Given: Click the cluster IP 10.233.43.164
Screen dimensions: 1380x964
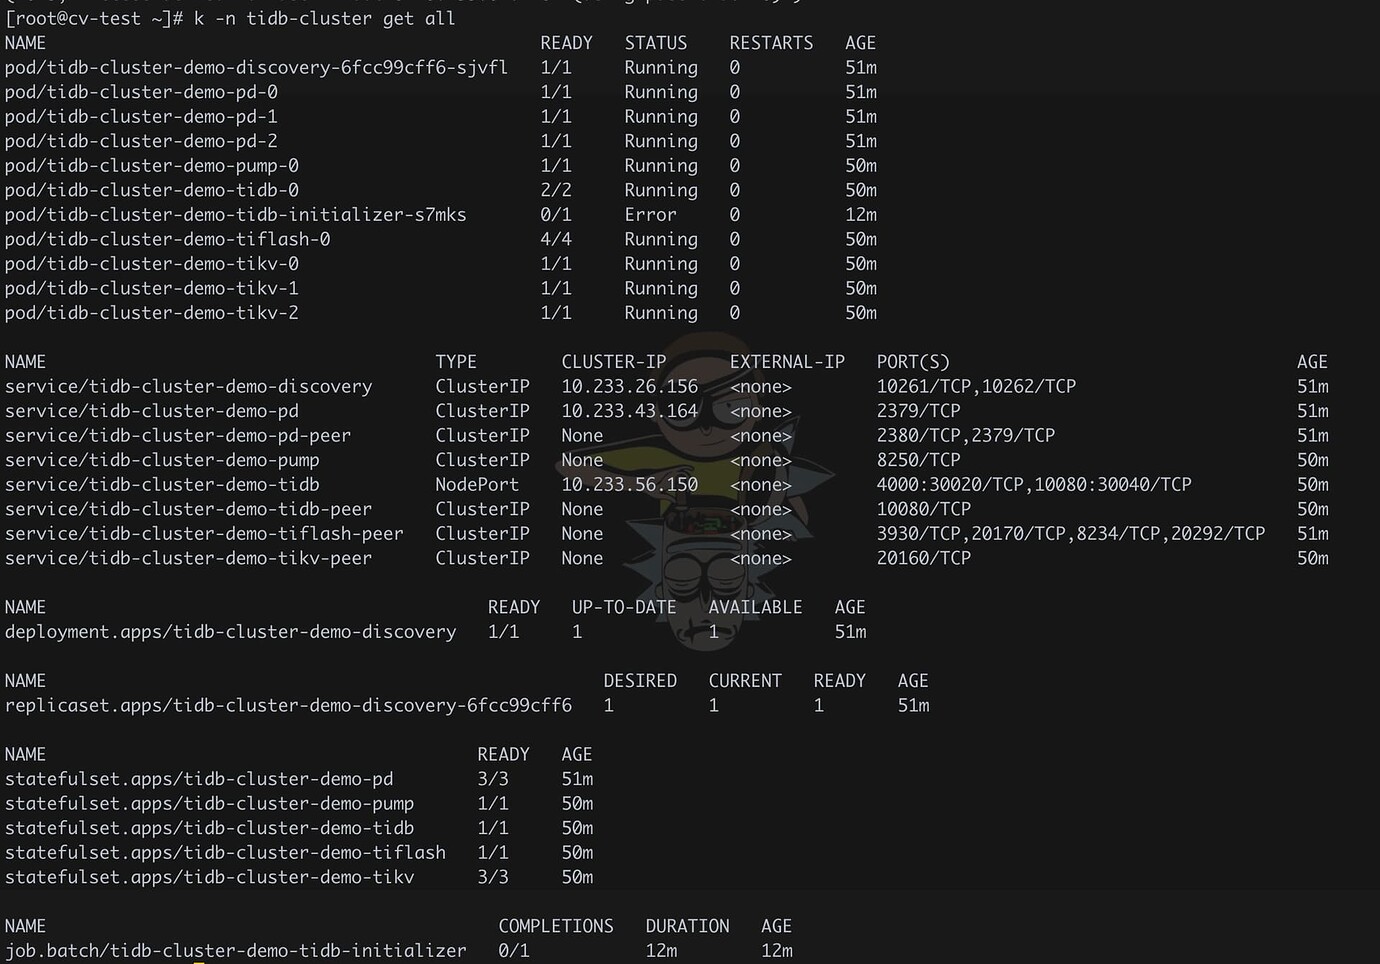Looking at the screenshot, I should pyautogui.click(x=629, y=411).
